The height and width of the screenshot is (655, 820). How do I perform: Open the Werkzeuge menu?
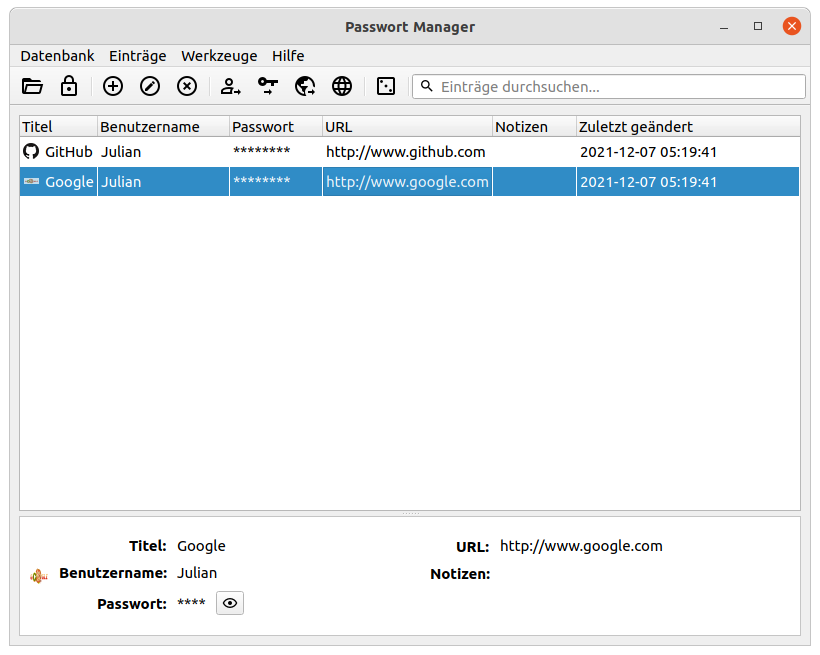pos(219,56)
